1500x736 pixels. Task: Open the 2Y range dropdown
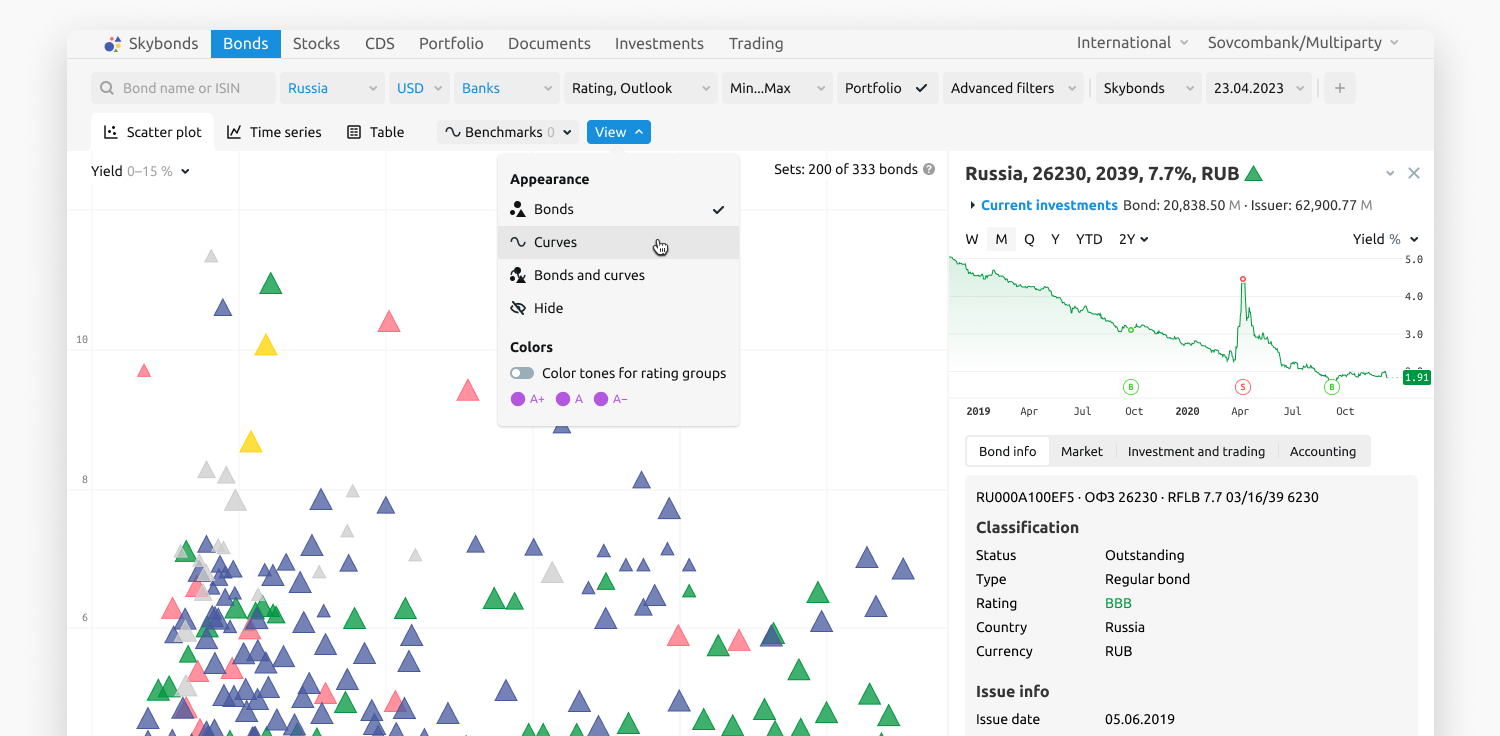(1133, 239)
